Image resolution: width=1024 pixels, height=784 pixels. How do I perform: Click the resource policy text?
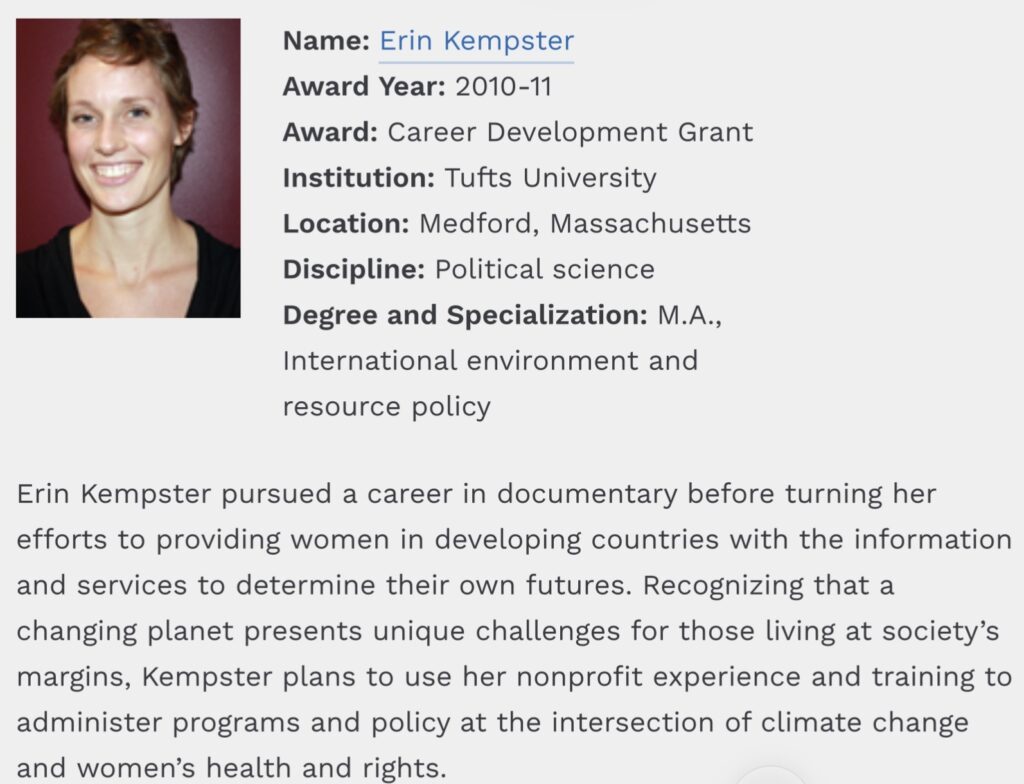(x=386, y=406)
